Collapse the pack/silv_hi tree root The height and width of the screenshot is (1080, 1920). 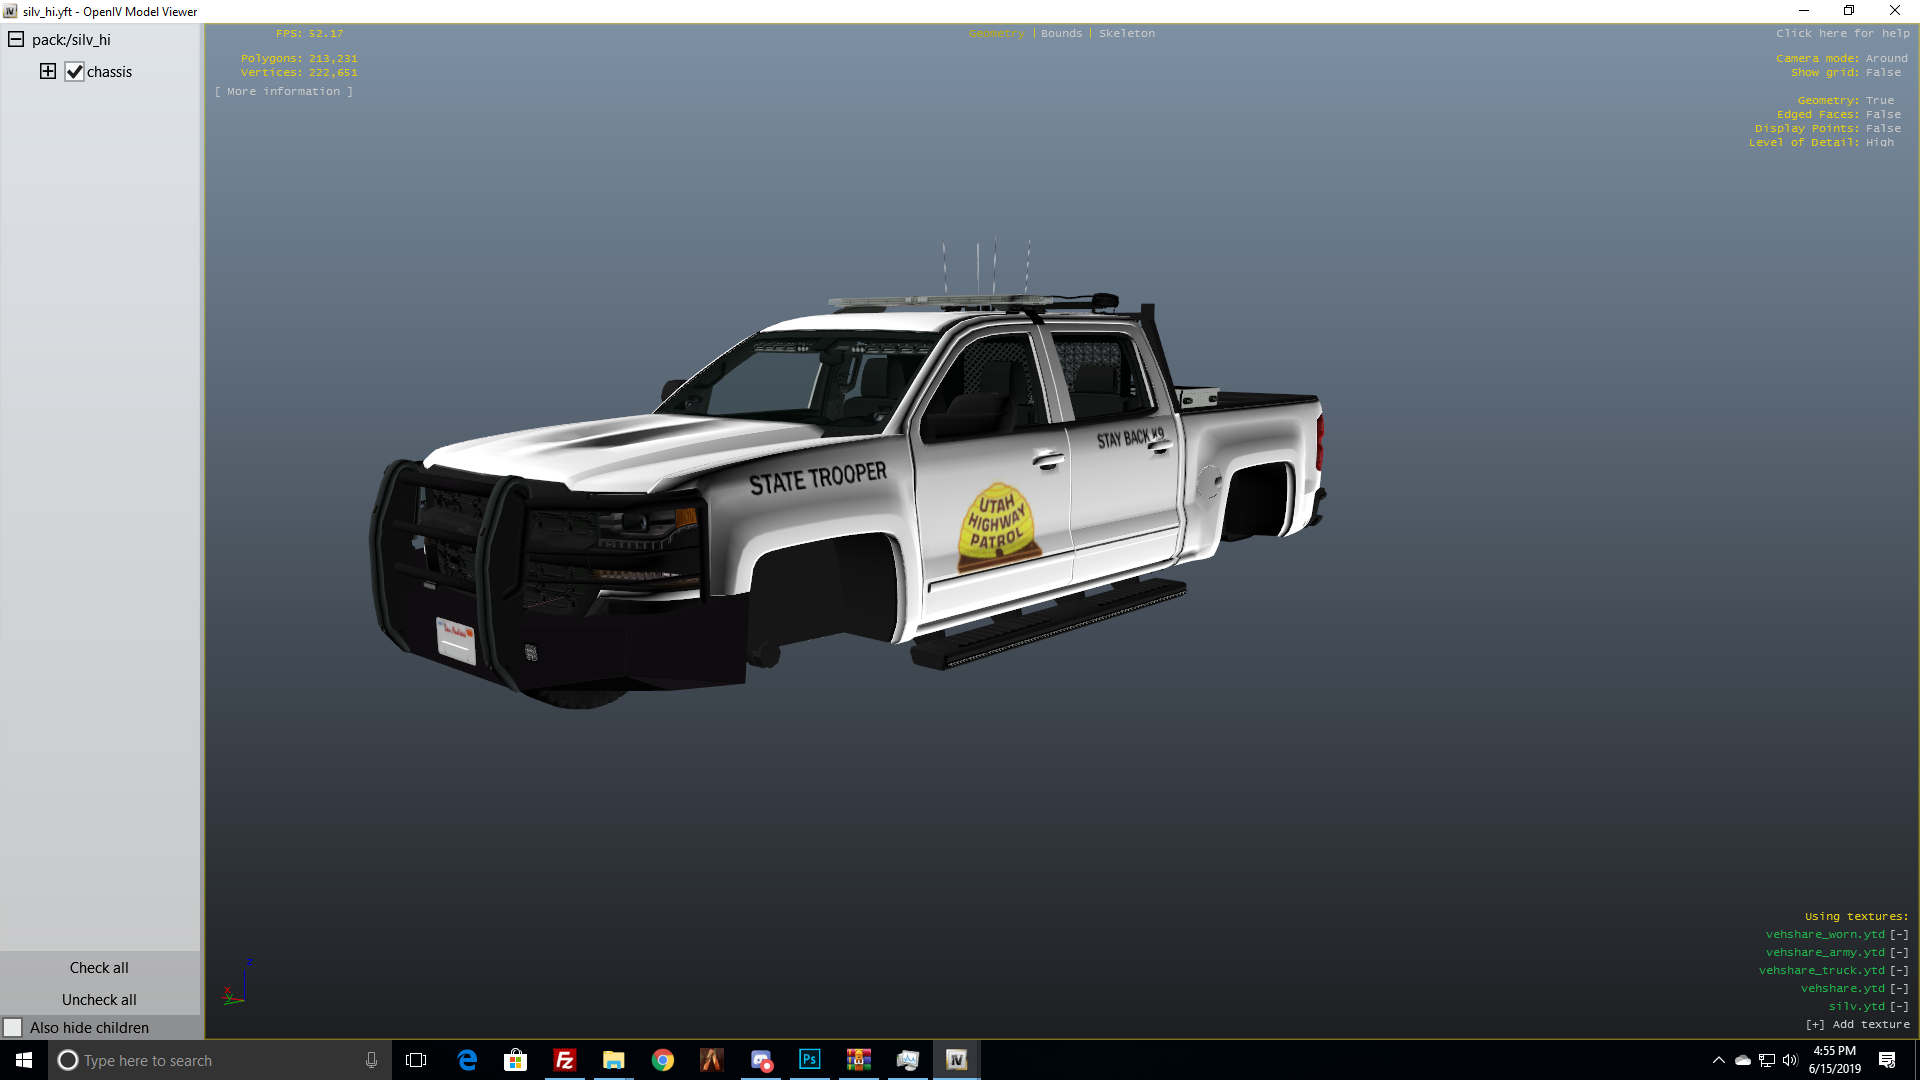pyautogui.click(x=16, y=40)
